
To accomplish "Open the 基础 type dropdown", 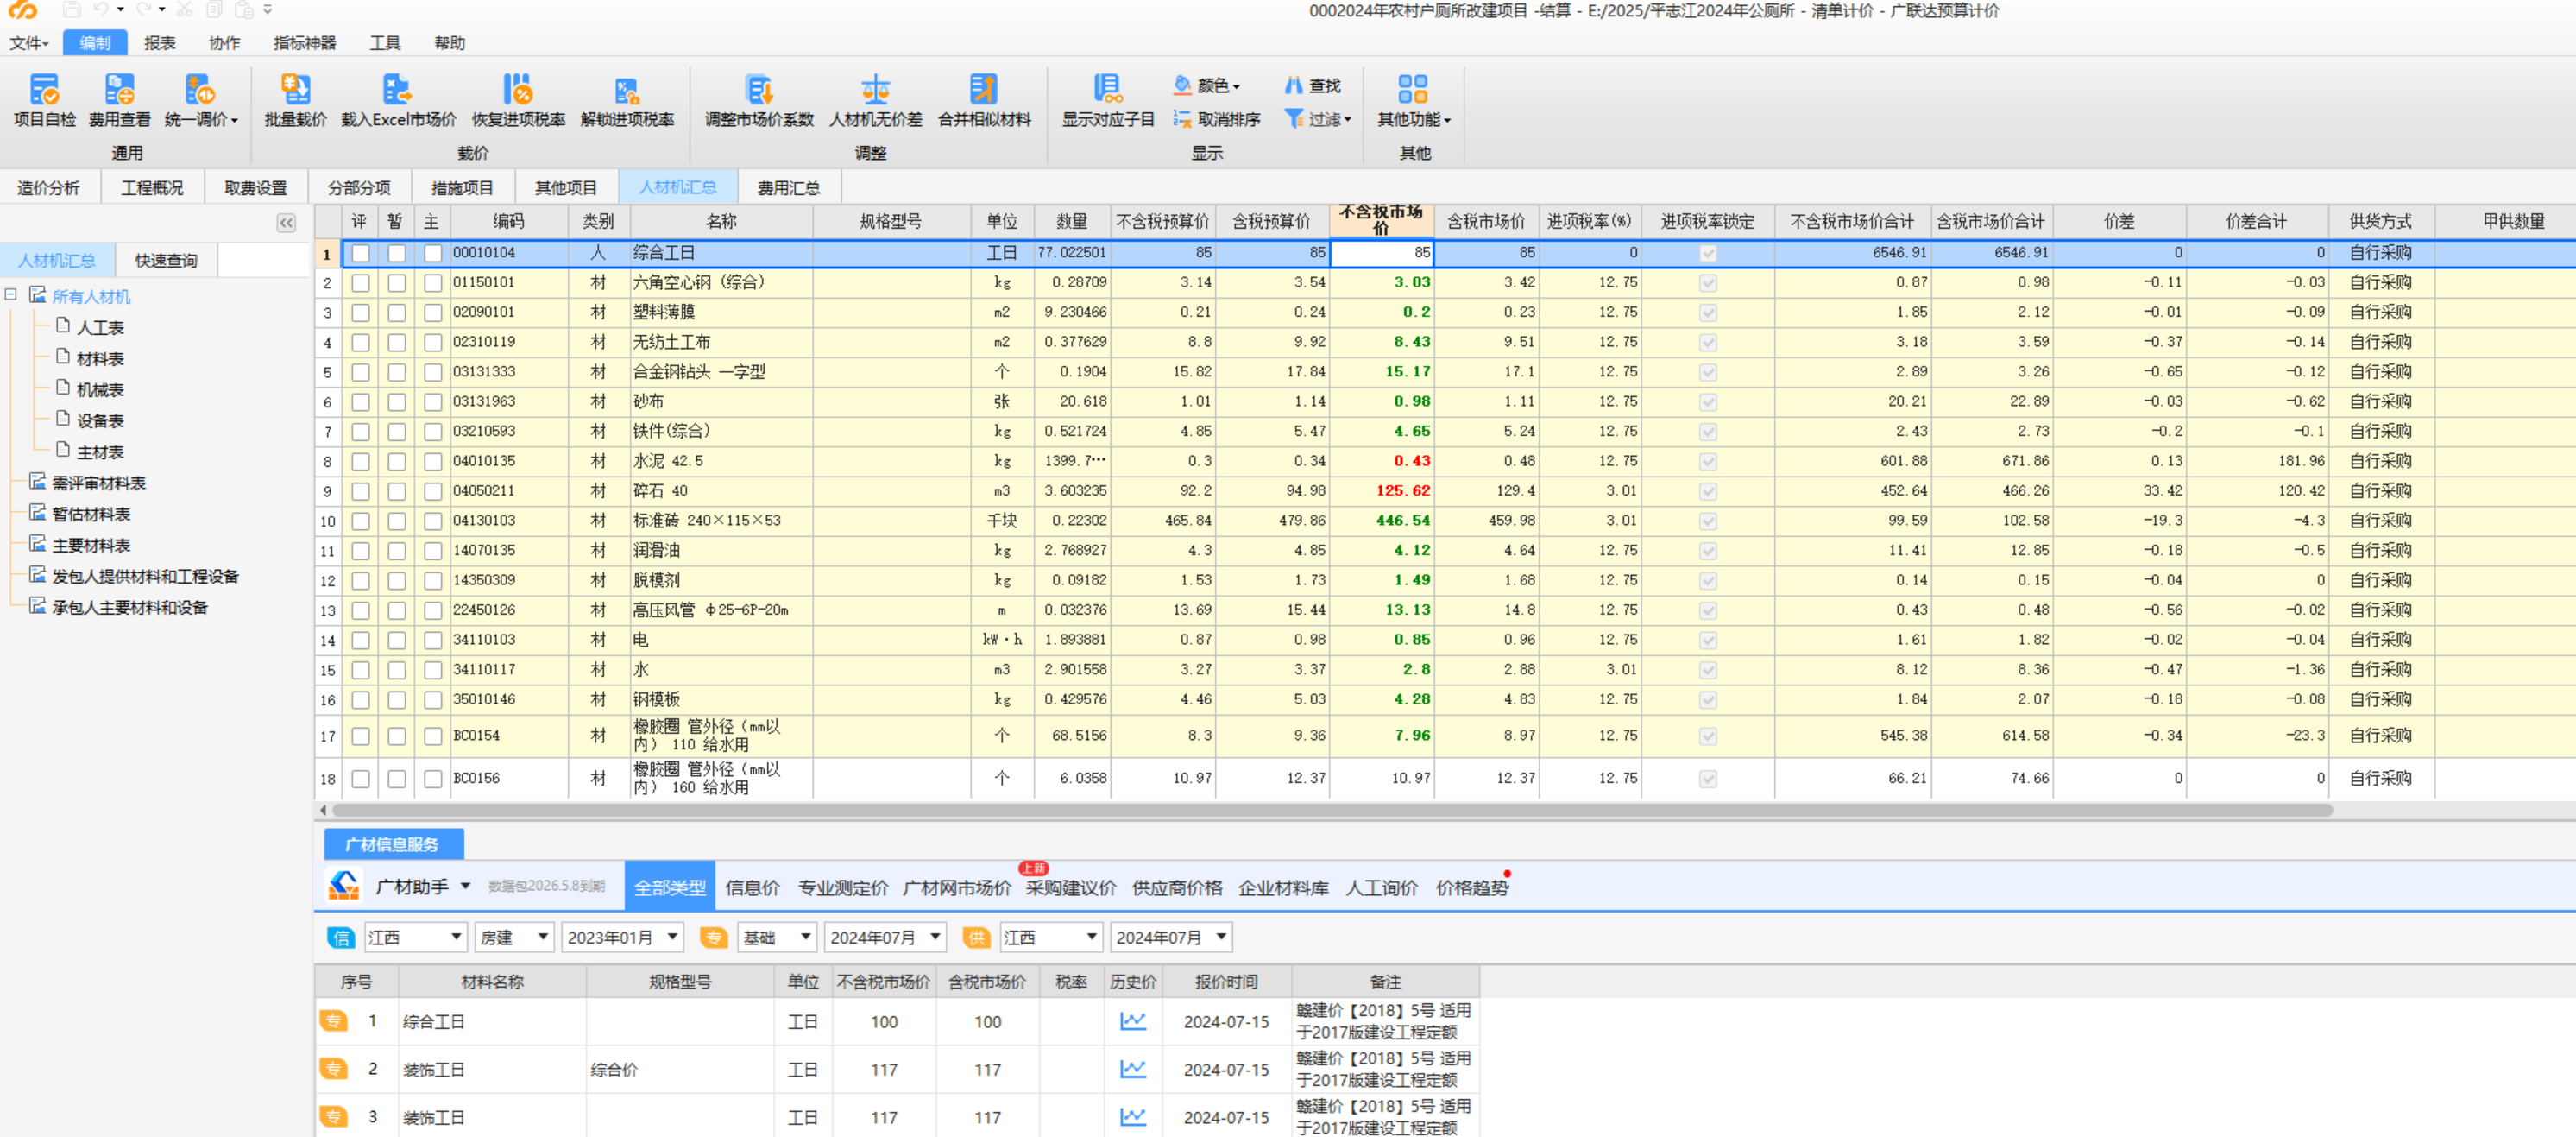I will tap(777, 937).
